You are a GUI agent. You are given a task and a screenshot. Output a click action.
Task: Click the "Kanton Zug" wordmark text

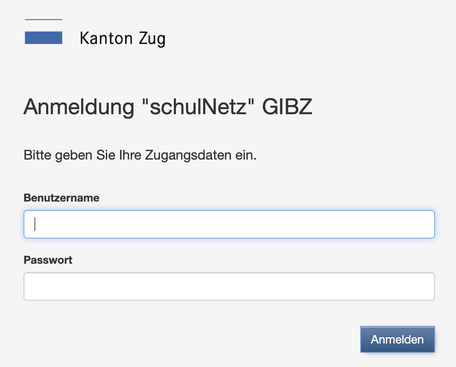[123, 39]
